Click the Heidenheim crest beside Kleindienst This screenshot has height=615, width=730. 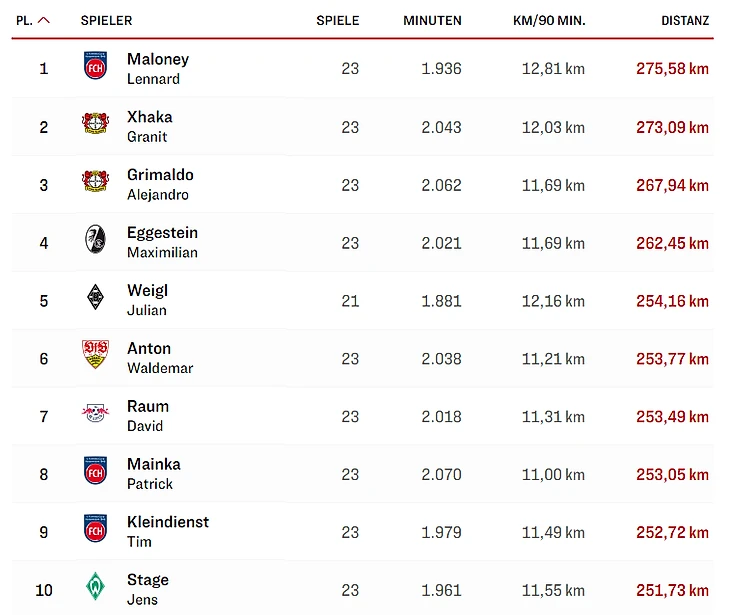tap(95, 531)
